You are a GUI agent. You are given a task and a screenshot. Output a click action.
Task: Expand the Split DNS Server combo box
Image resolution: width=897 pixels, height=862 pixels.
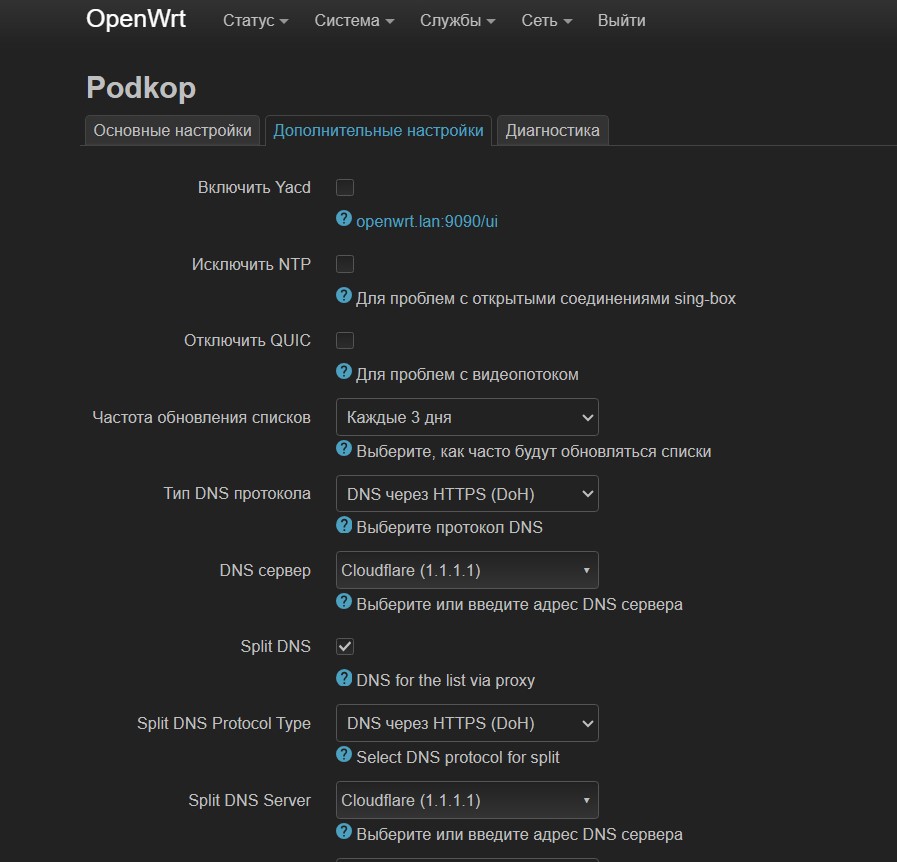pyautogui.click(x=467, y=800)
